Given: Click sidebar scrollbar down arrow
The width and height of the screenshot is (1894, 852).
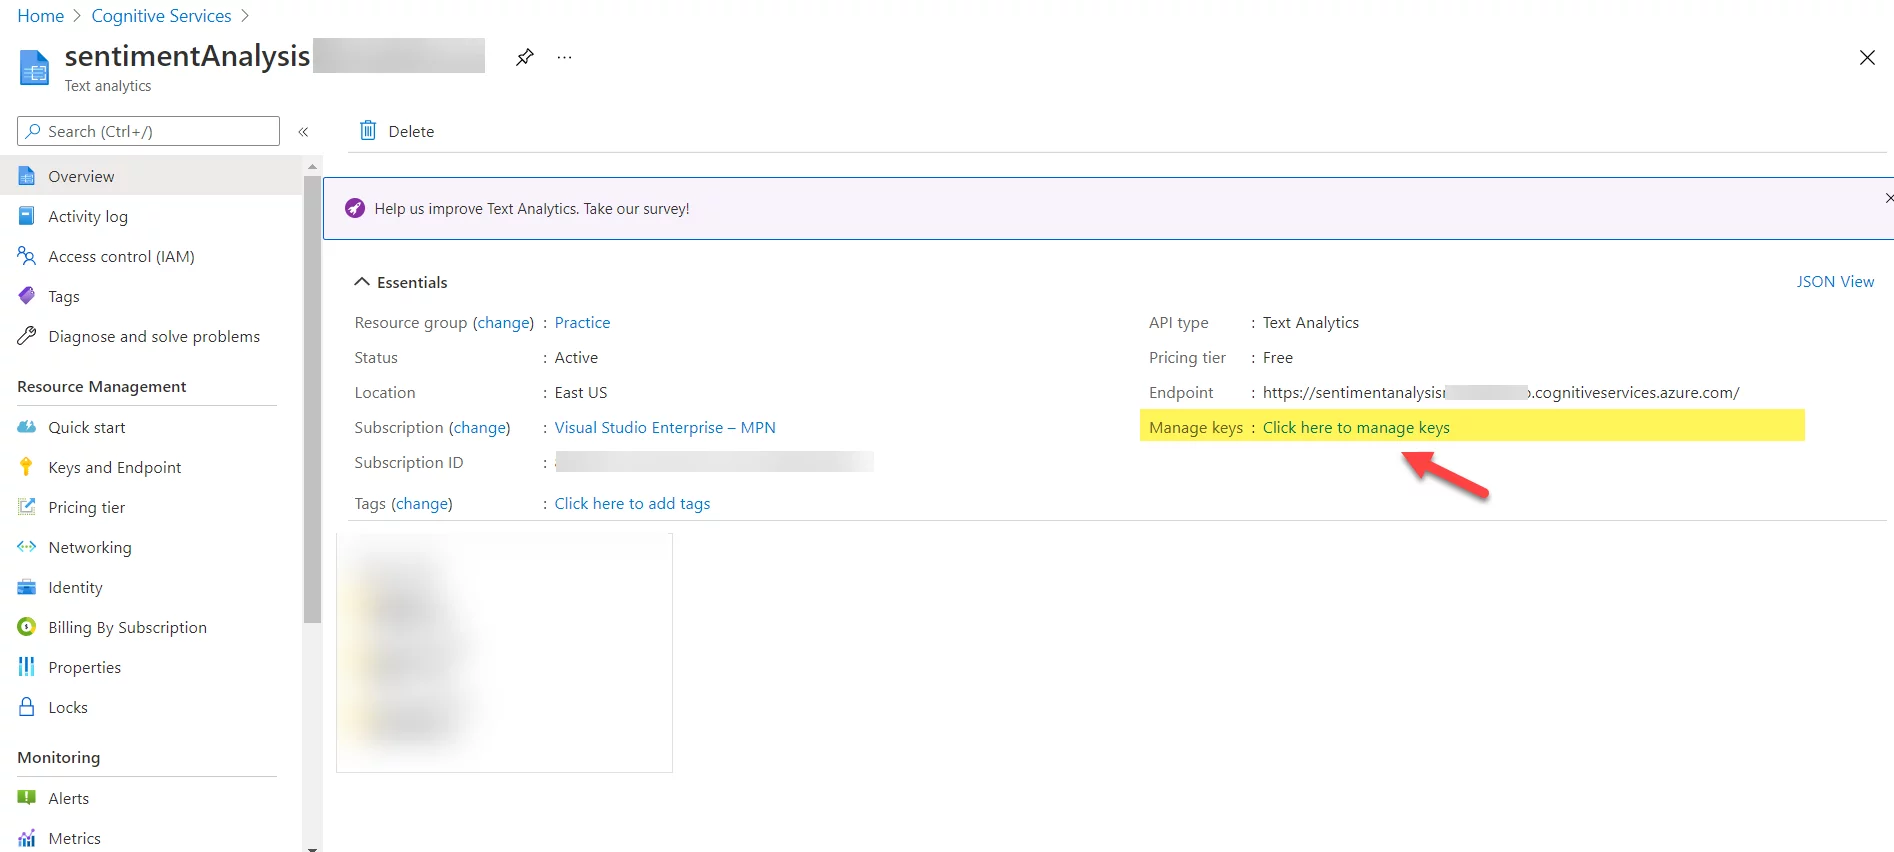Looking at the screenshot, I should click(x=313, y=848).
